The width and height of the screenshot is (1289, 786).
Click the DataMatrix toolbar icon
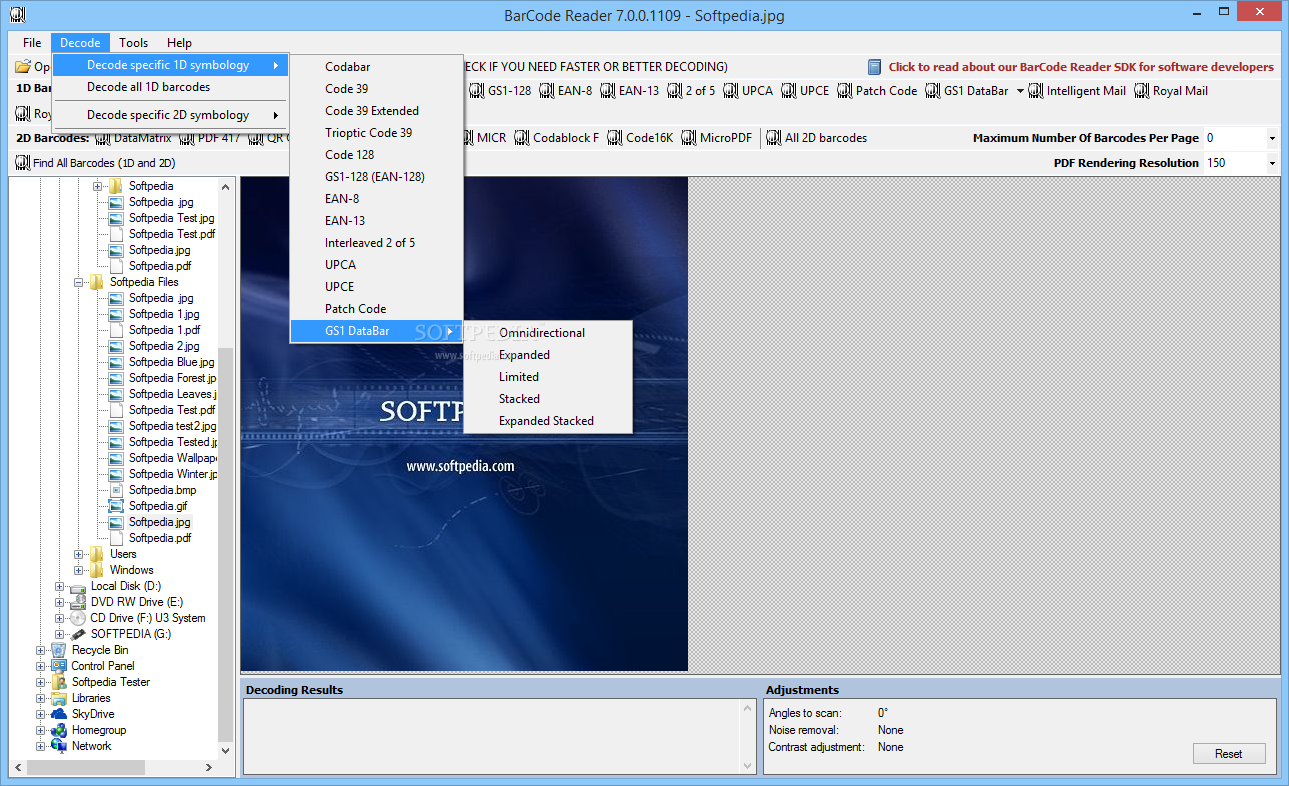pos(102,138)
